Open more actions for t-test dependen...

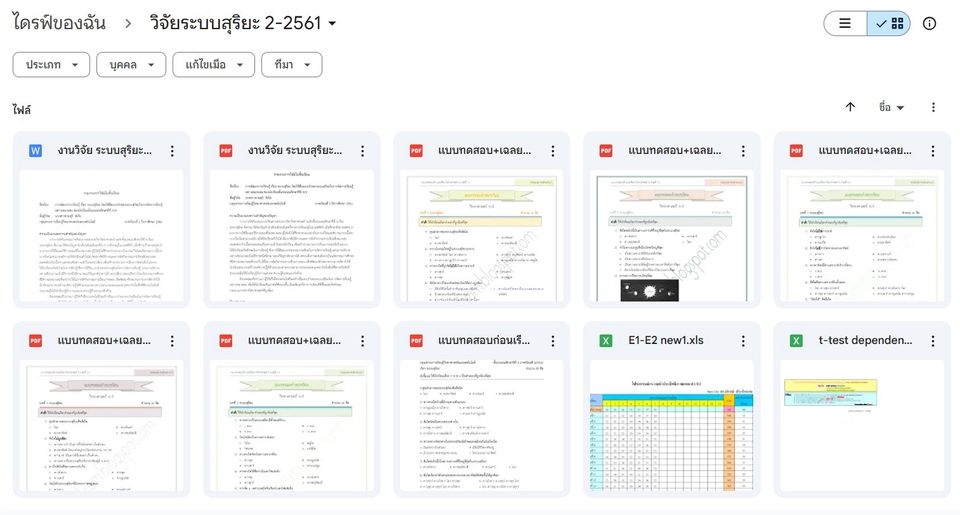coord(933,340)
